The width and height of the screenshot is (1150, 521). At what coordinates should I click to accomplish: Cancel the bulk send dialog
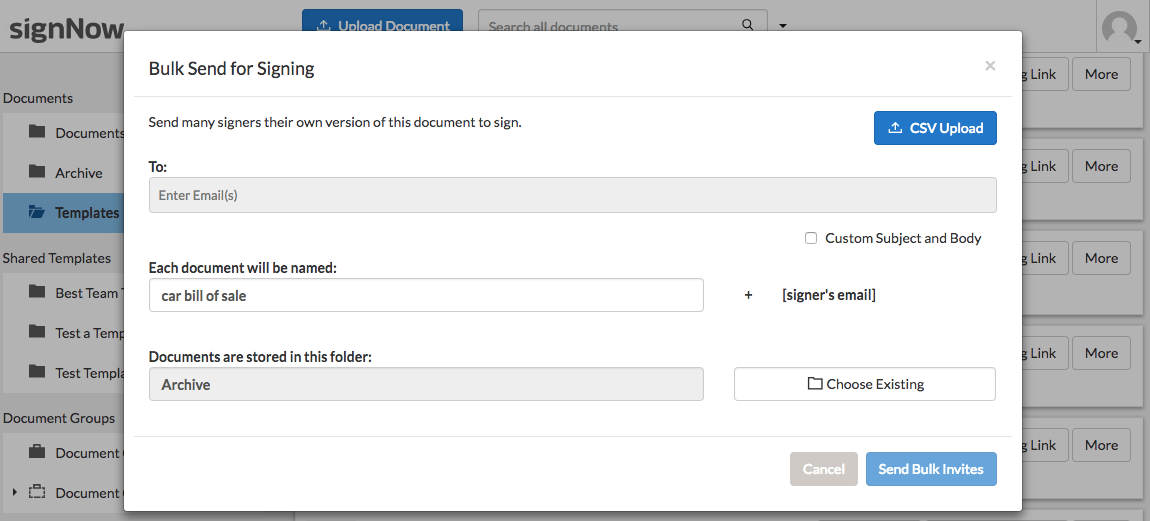click(x=824, y=469)
